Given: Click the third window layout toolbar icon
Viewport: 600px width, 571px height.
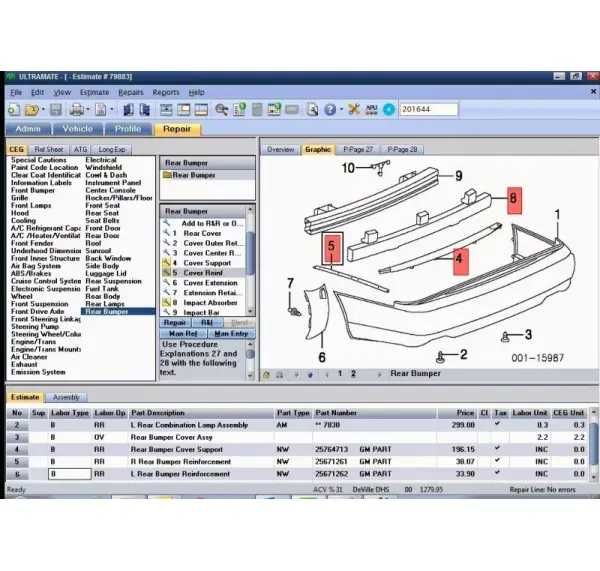Looking at the screenshot, I should pos(201,110).
